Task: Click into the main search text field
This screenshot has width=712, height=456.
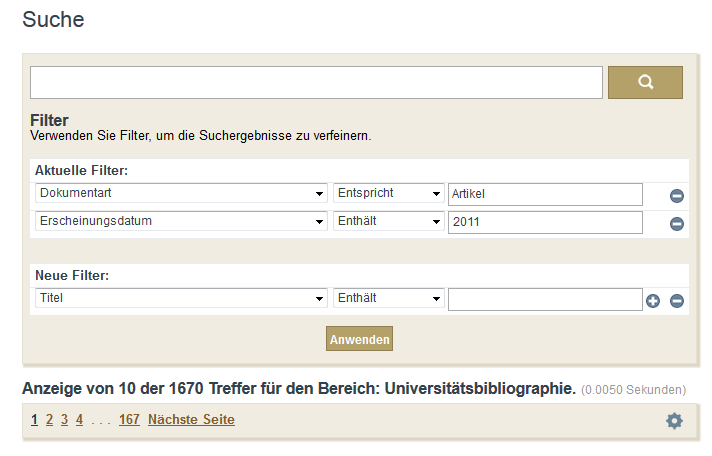Action: tap(316, 82)
